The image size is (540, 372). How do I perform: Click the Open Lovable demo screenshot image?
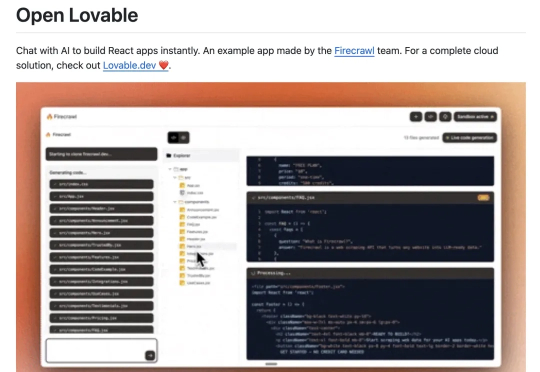(271, 227)
